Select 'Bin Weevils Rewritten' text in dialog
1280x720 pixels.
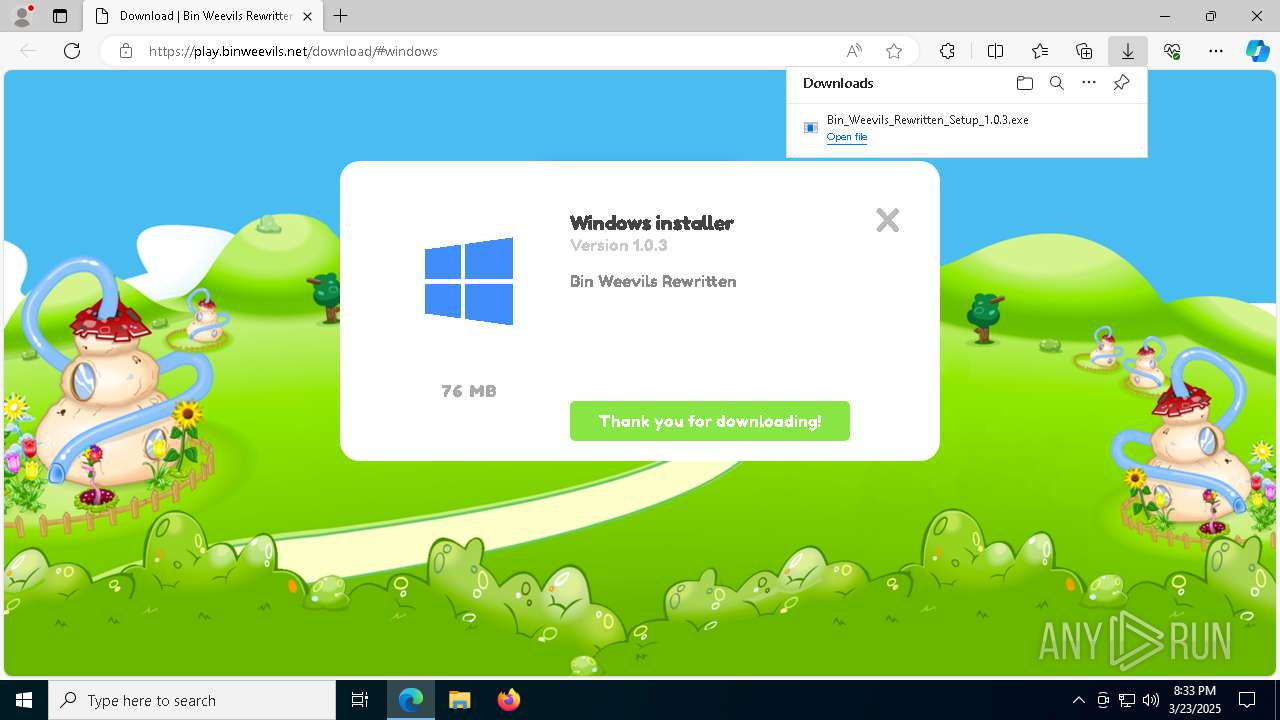(x=653, y=281)
